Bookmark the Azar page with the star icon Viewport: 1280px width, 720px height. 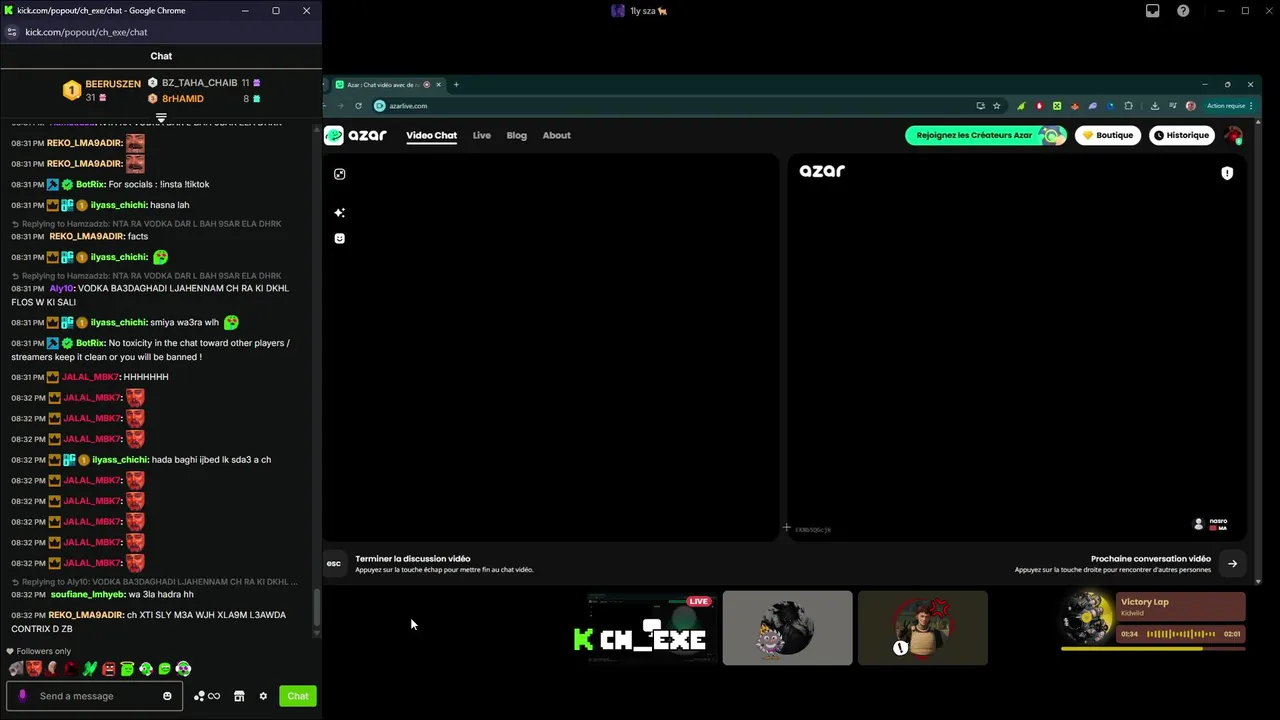(997, 106)
